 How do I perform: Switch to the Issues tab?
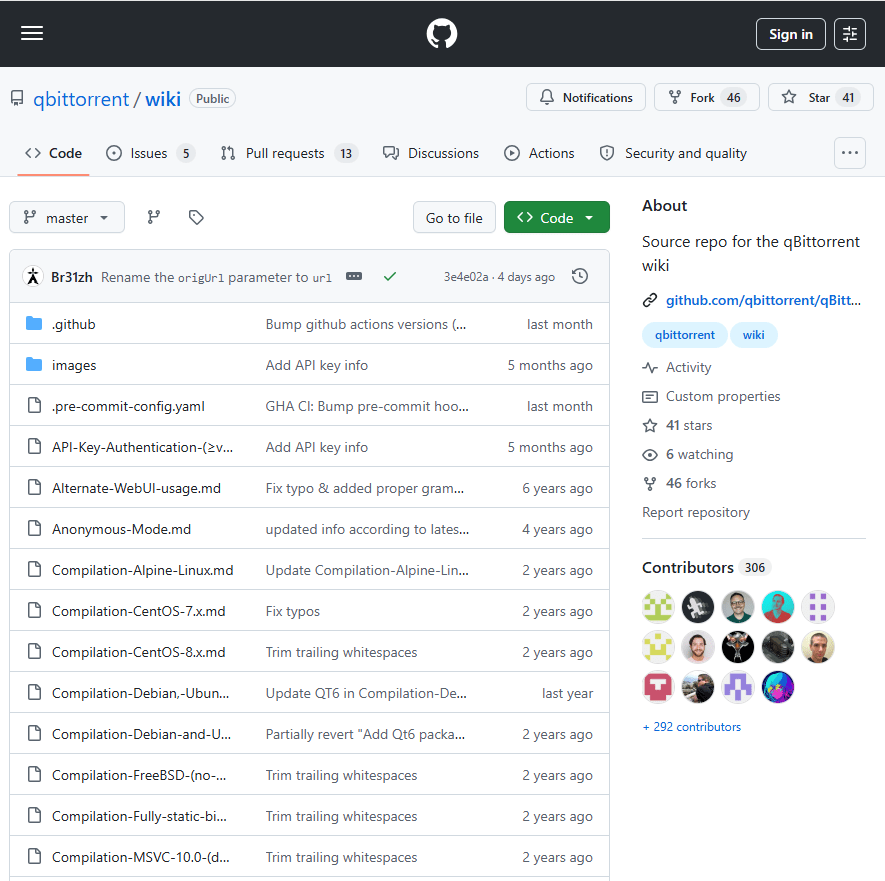[150, 154]
